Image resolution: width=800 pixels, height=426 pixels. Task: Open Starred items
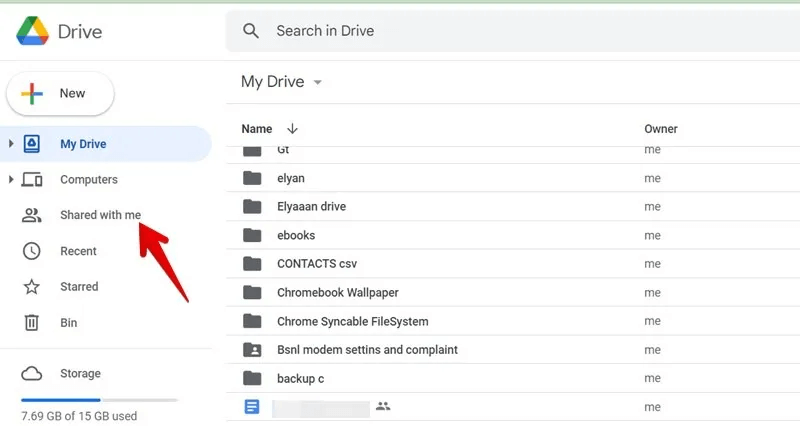click(79, 287)
